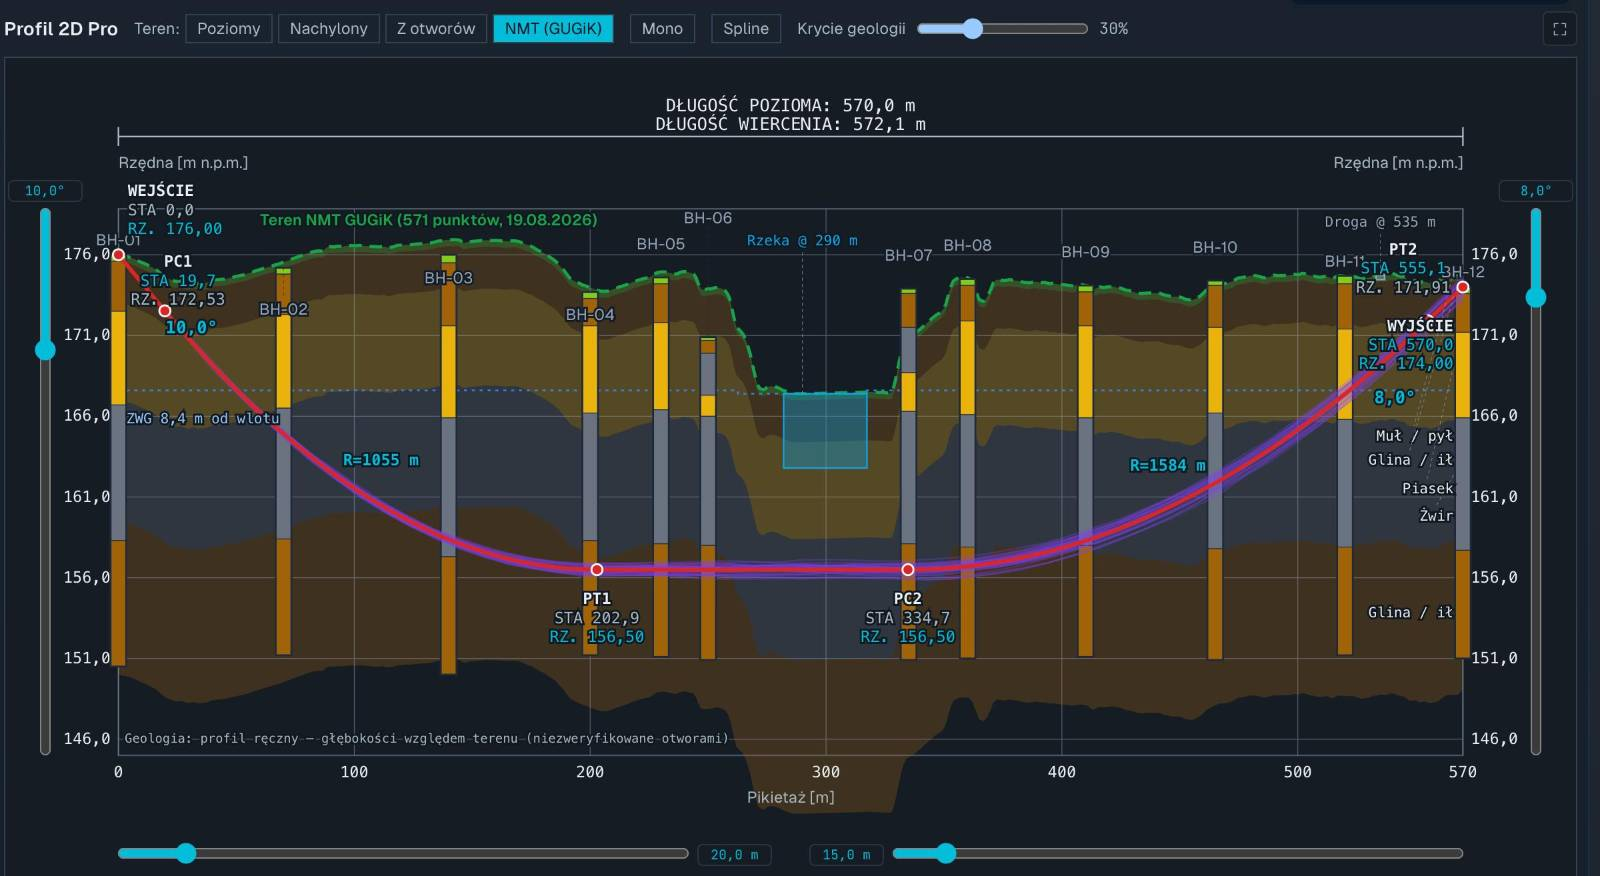Select the WEJŚCIE entry point marker
The height and width of the screenshot is (876, 1600).
click(118, 254)
